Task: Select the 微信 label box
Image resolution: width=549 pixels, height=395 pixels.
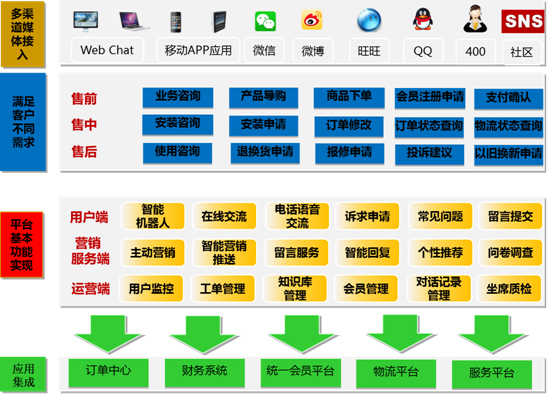Action: pyautogui.click(x=264, y=50)
